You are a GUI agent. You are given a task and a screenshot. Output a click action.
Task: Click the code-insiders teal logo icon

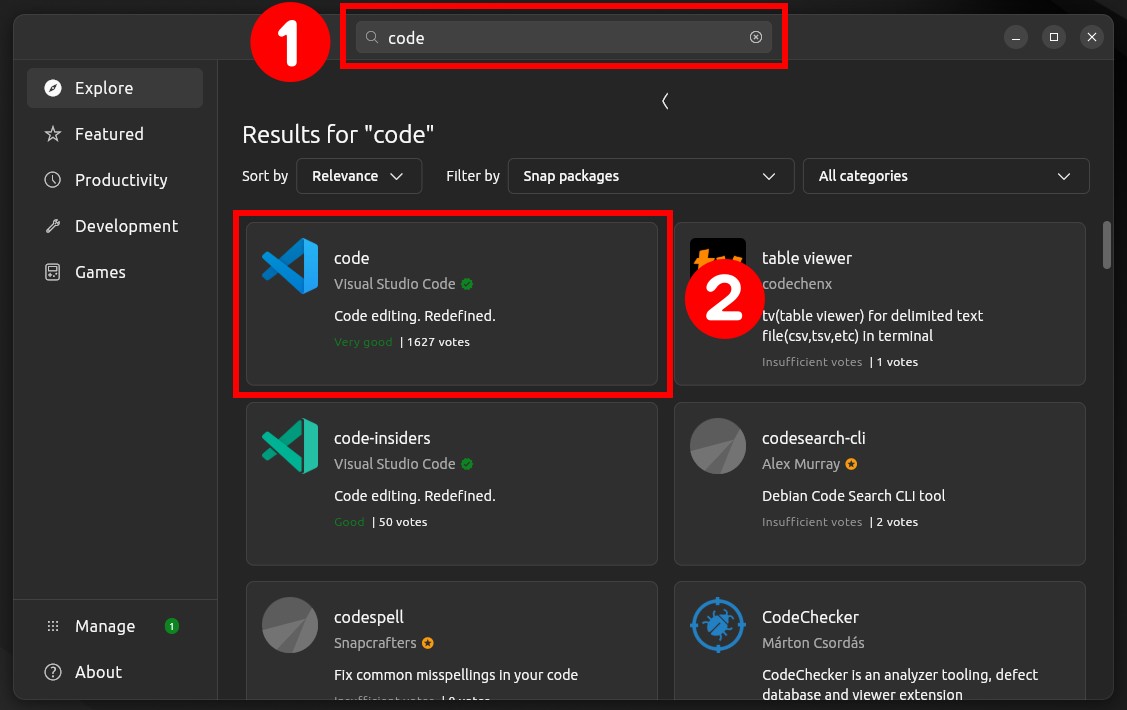point(290,446)
